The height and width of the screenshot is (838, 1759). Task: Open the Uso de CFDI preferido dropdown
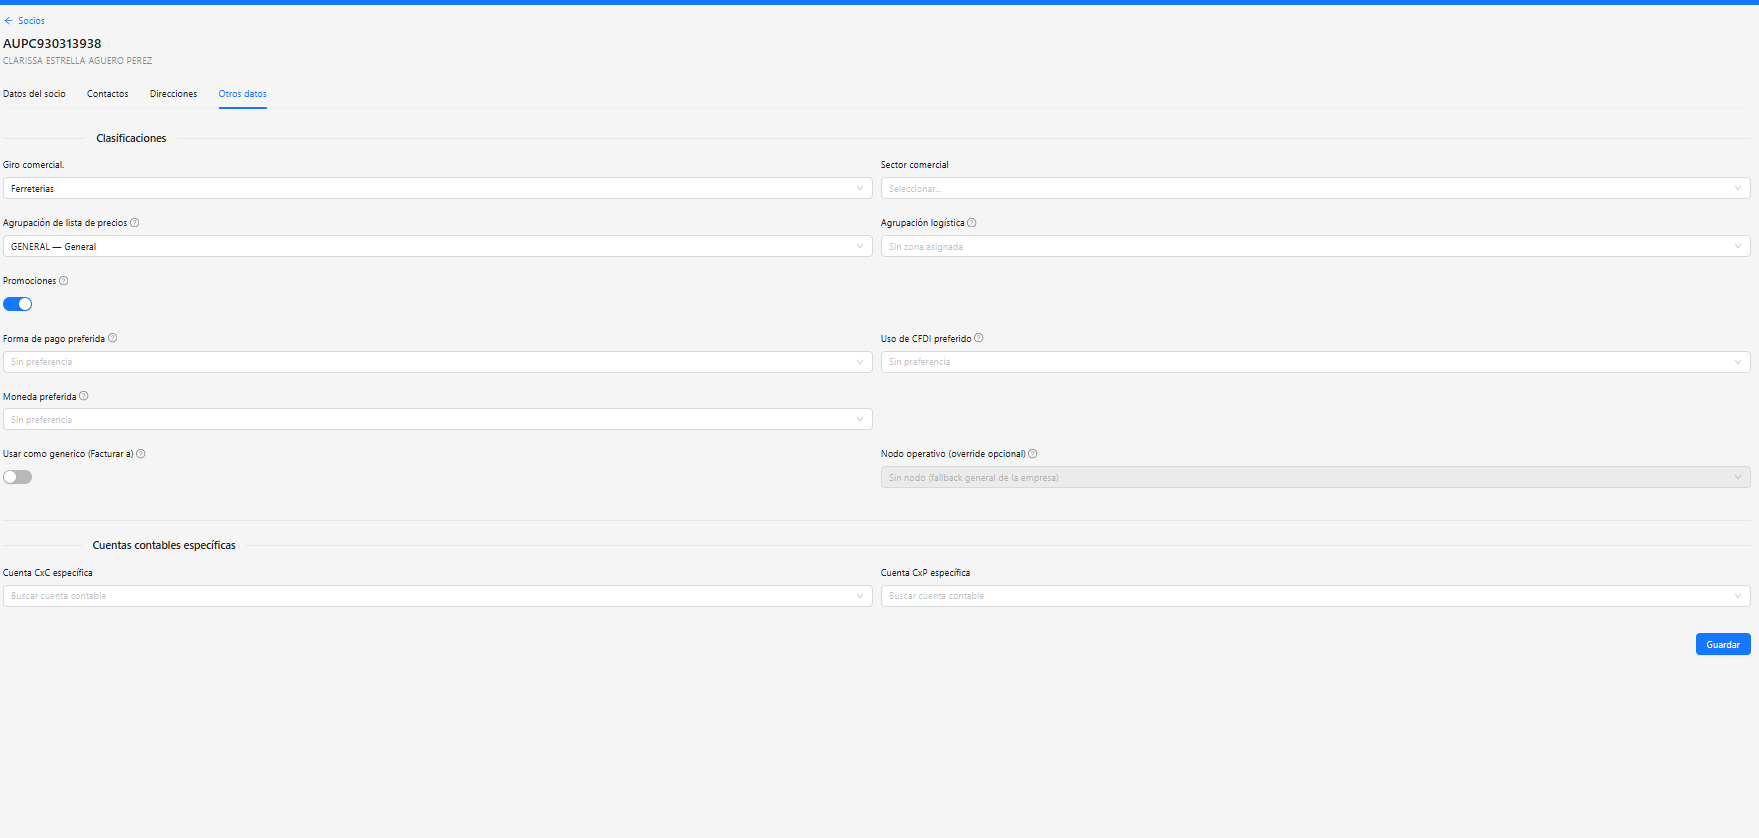pyautogui.click(x=1316, y=362)
